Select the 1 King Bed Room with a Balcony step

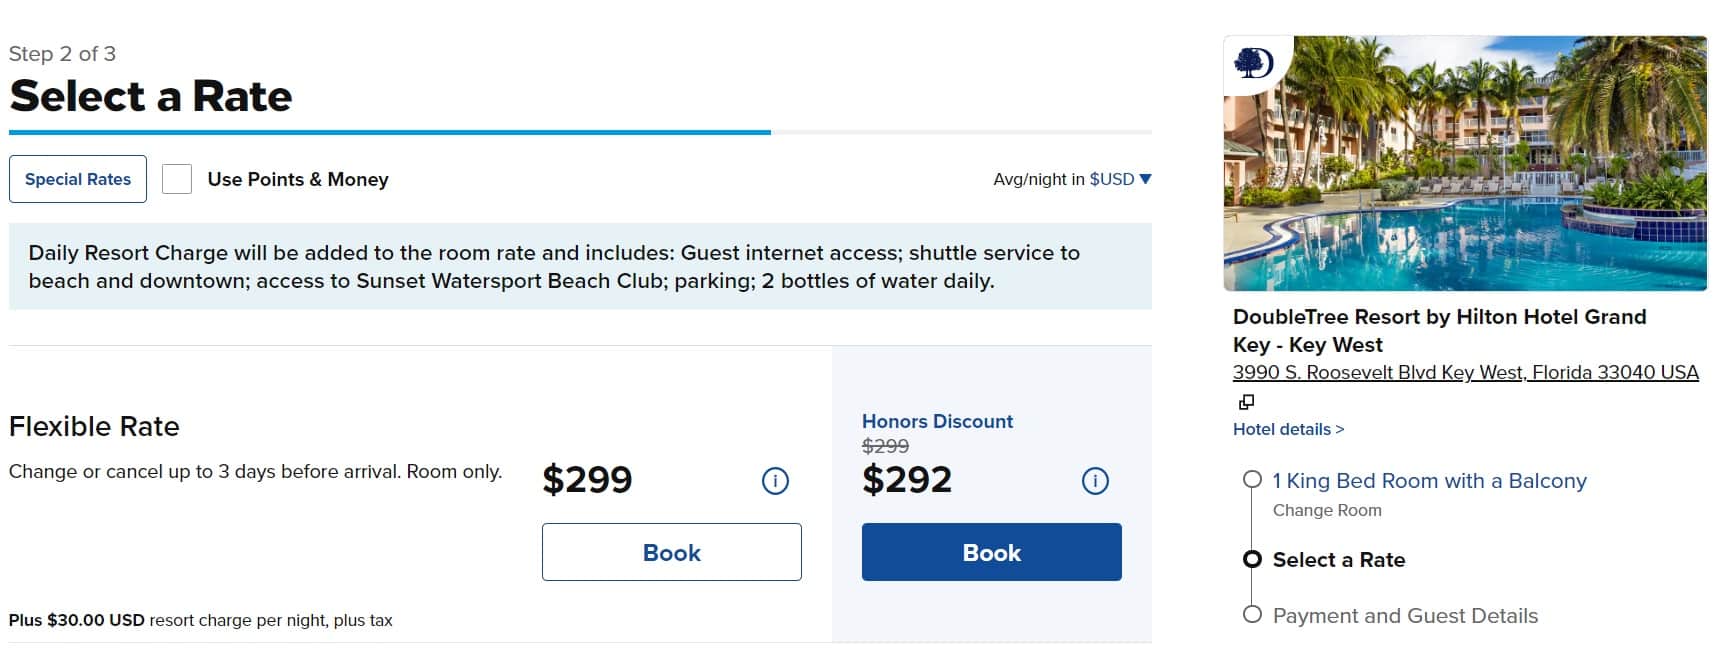(1430, 481)
